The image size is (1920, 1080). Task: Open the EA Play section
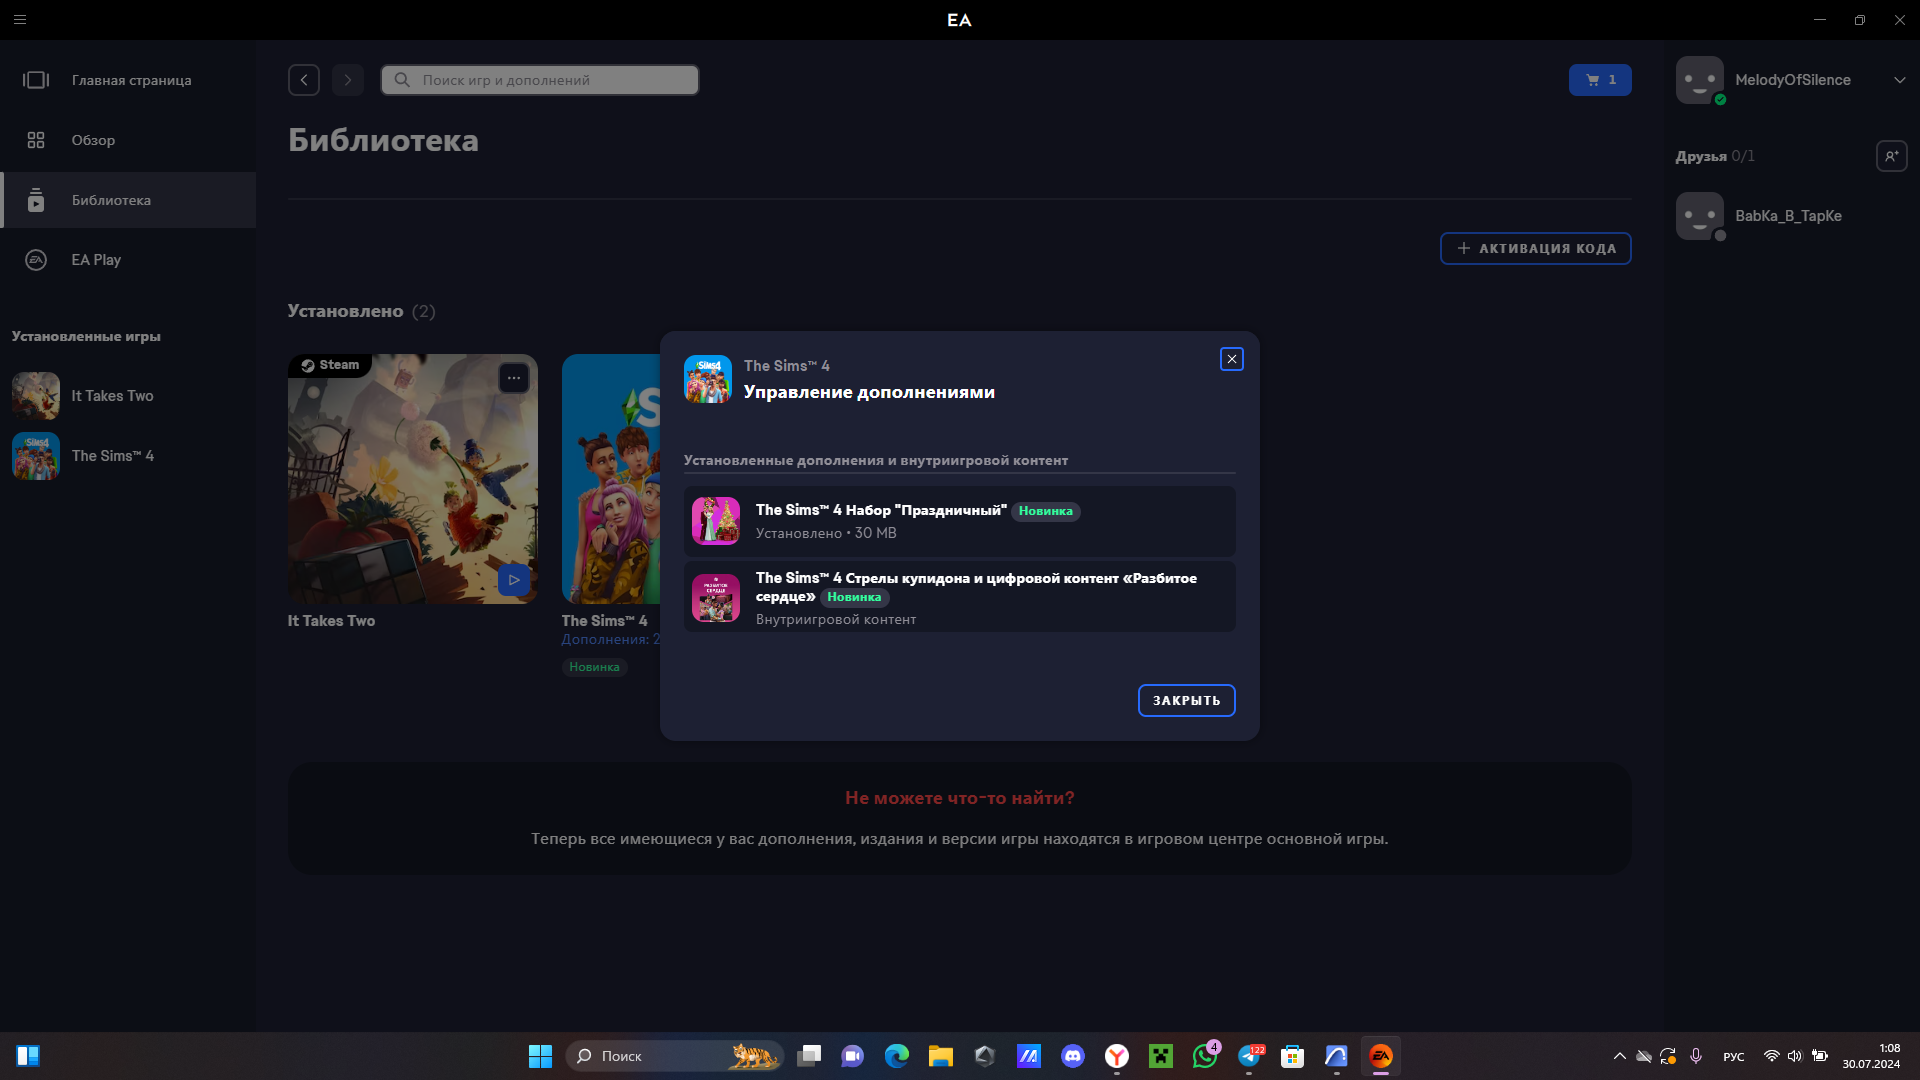[128, 260]
